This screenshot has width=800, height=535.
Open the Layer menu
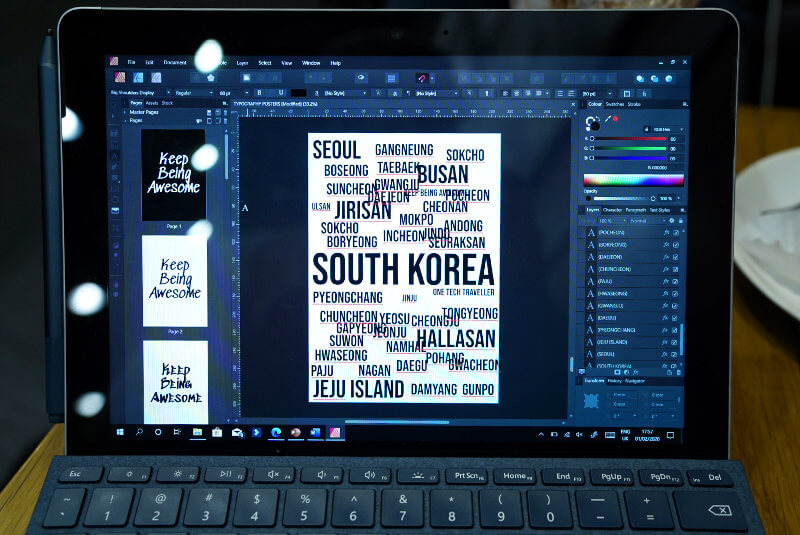tap(242, 63)
